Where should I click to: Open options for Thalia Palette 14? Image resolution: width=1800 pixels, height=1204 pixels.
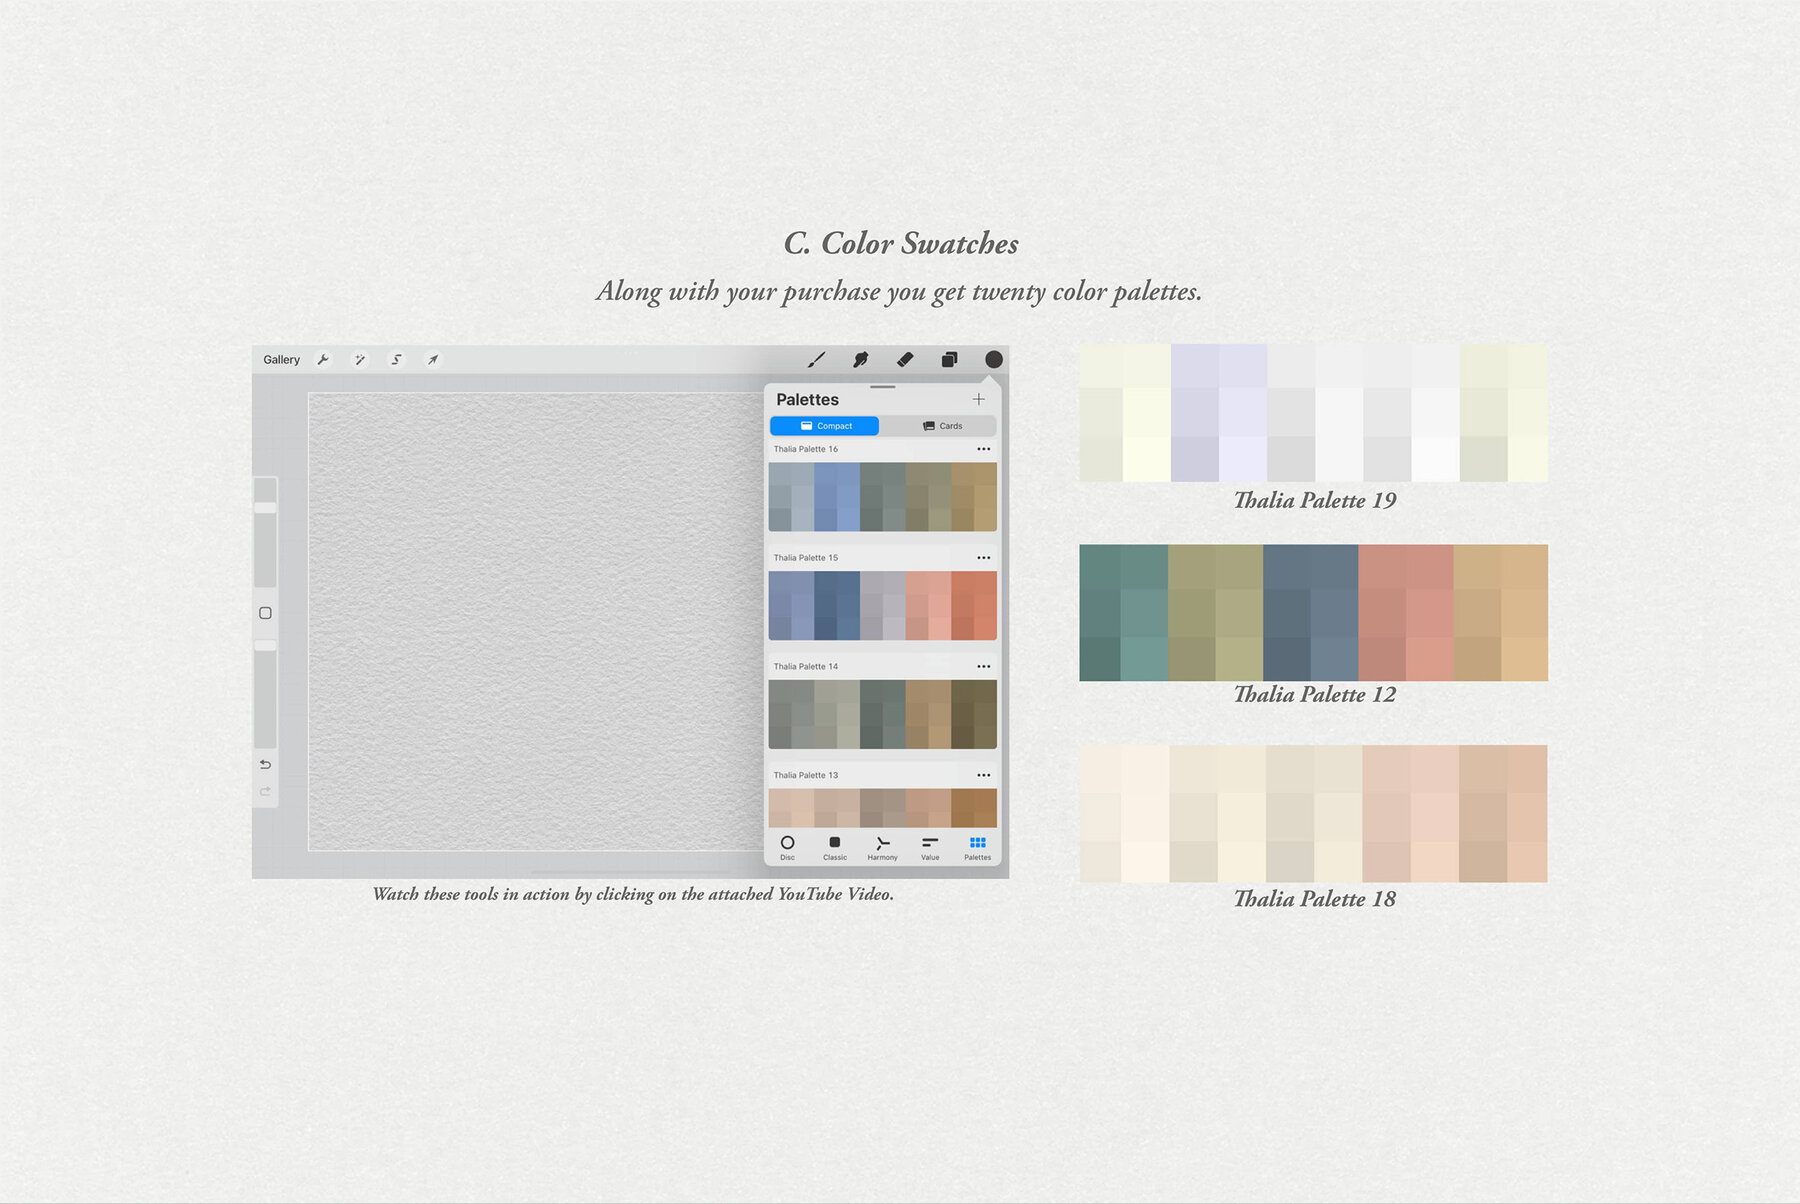pyautogui.click(x=984, y=666)
